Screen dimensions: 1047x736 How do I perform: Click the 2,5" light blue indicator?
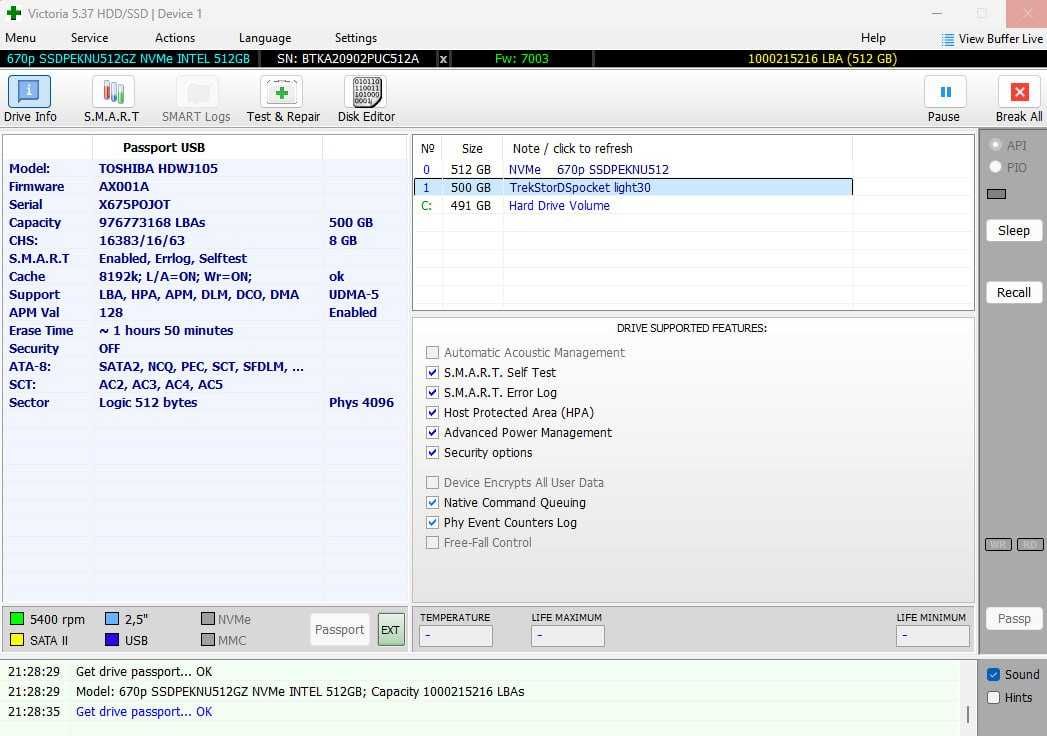pyautogui.click(x=112, y=619)
